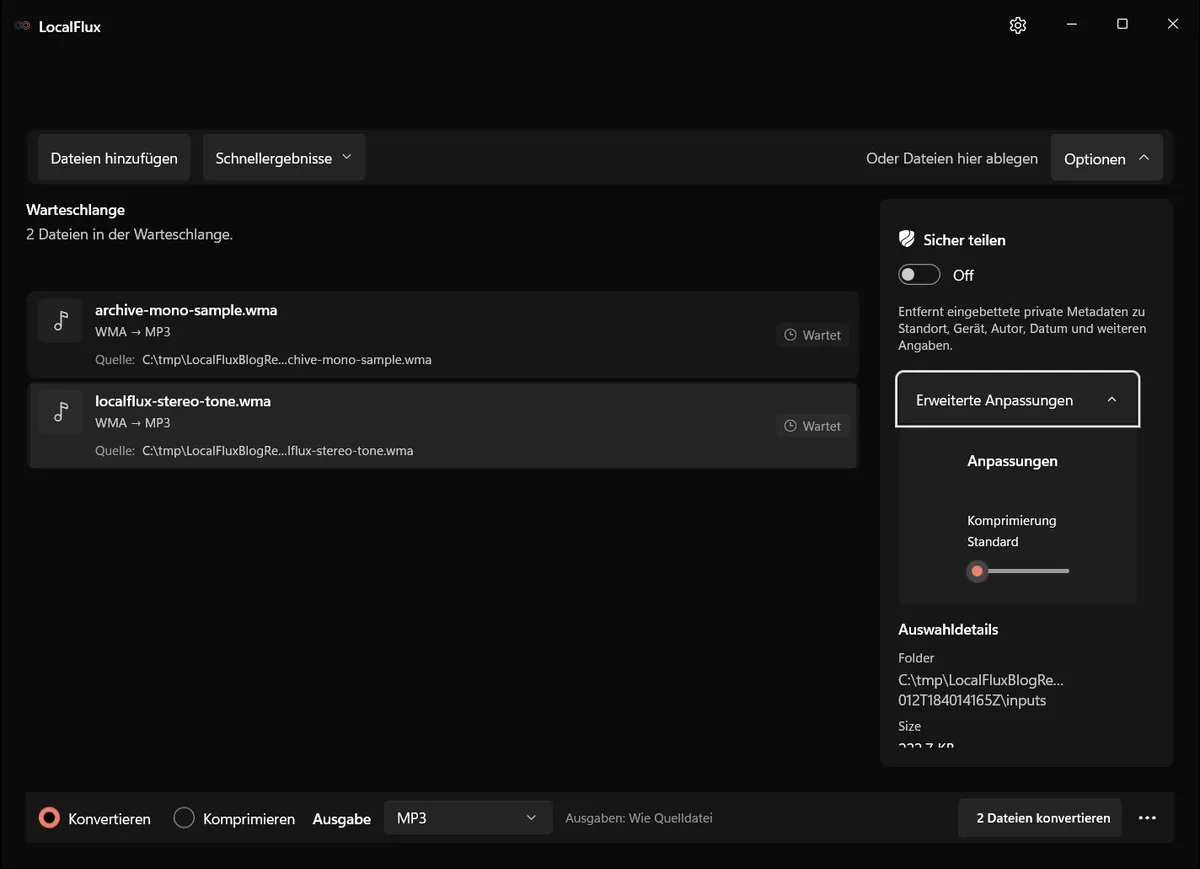Select the Komprimieren radio button
The width and height of the screenshot is (1200, 869).
click(184, 818)
